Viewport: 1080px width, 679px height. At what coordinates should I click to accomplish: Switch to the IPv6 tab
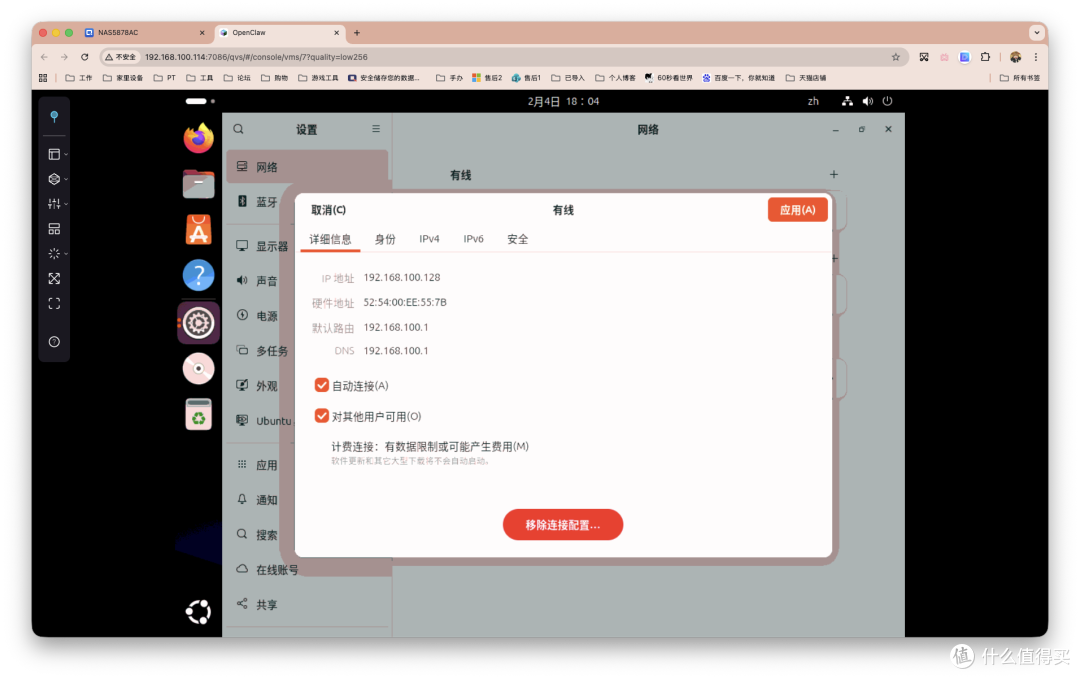[473, 239]
